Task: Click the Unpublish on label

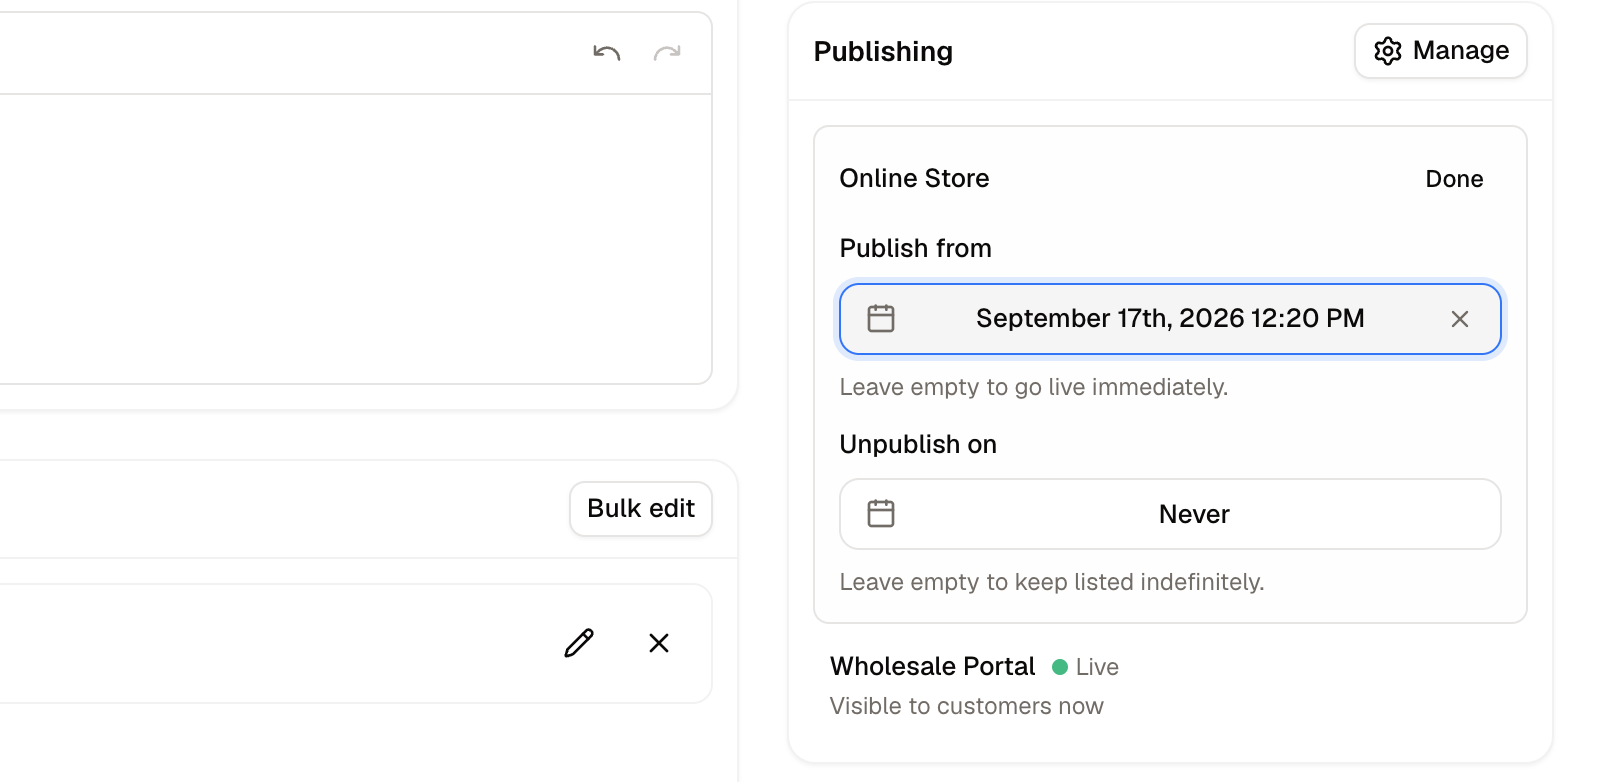Action: pyautogui.click(x=918, y=444)
